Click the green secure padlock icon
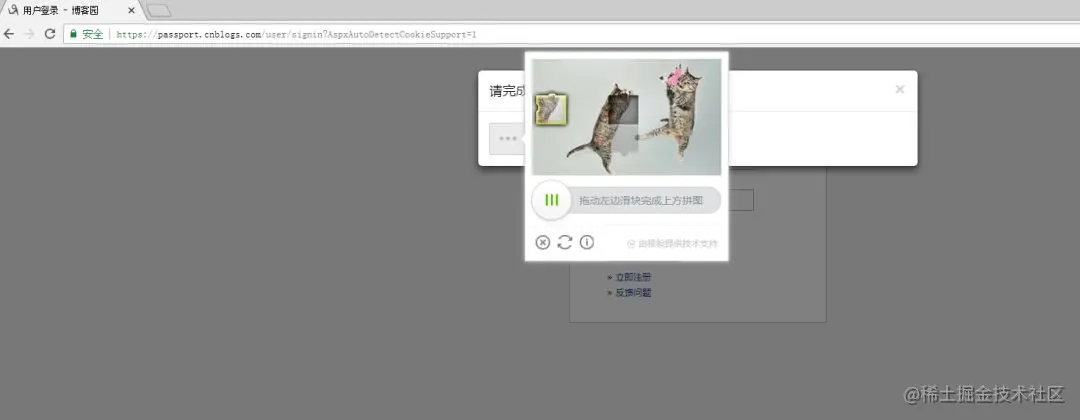Viewport: 1080px width, 420px height. pos(73,34)
